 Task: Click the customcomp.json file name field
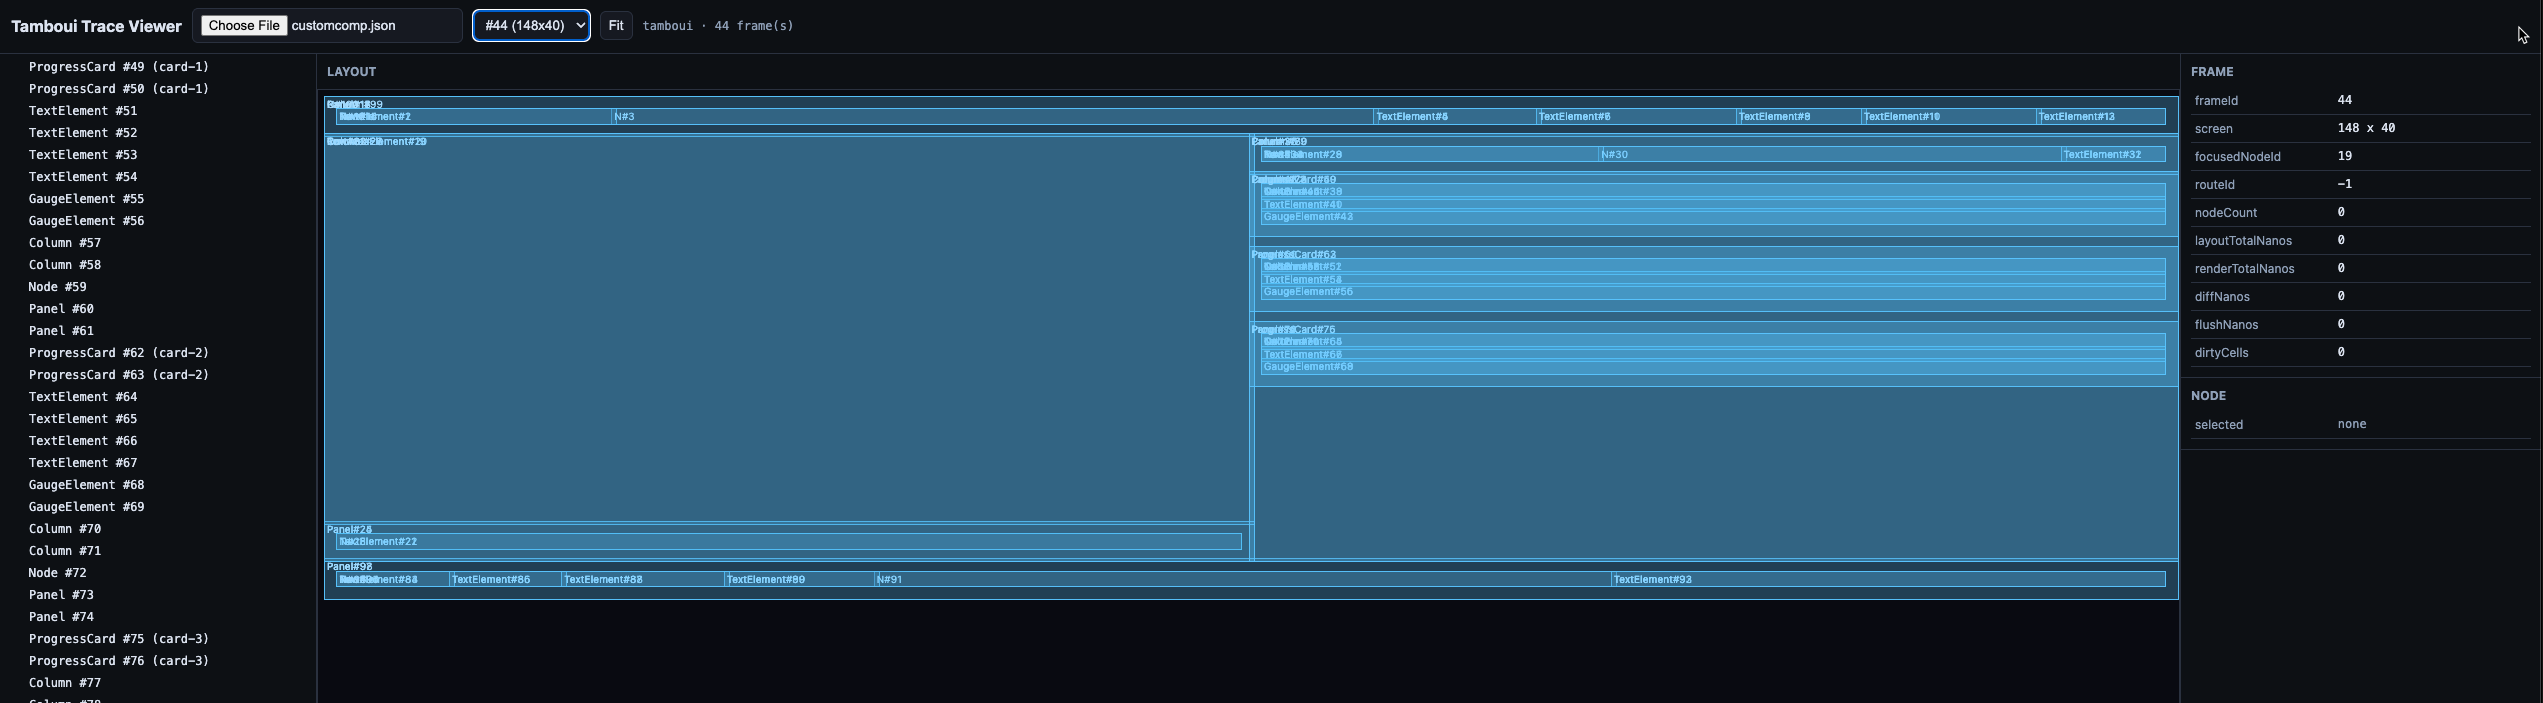372,26
